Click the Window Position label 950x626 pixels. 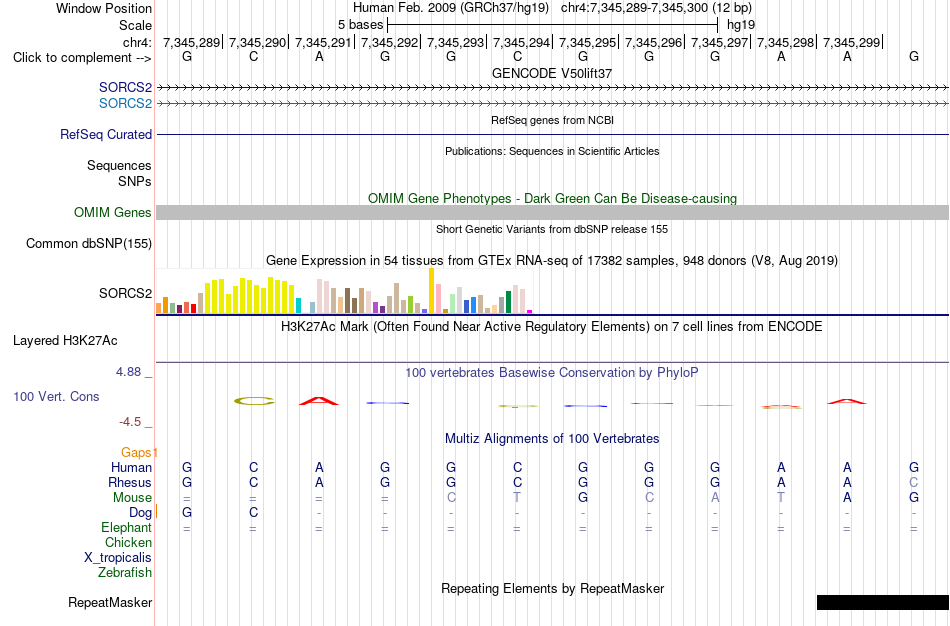(x=104, y=8)
